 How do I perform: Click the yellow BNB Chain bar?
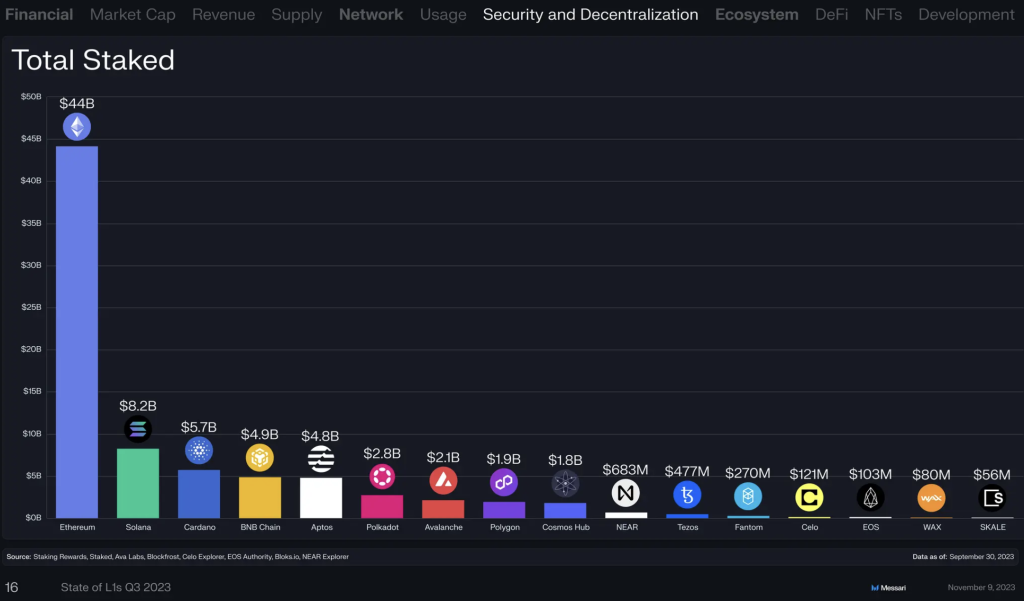click(260, 497)
